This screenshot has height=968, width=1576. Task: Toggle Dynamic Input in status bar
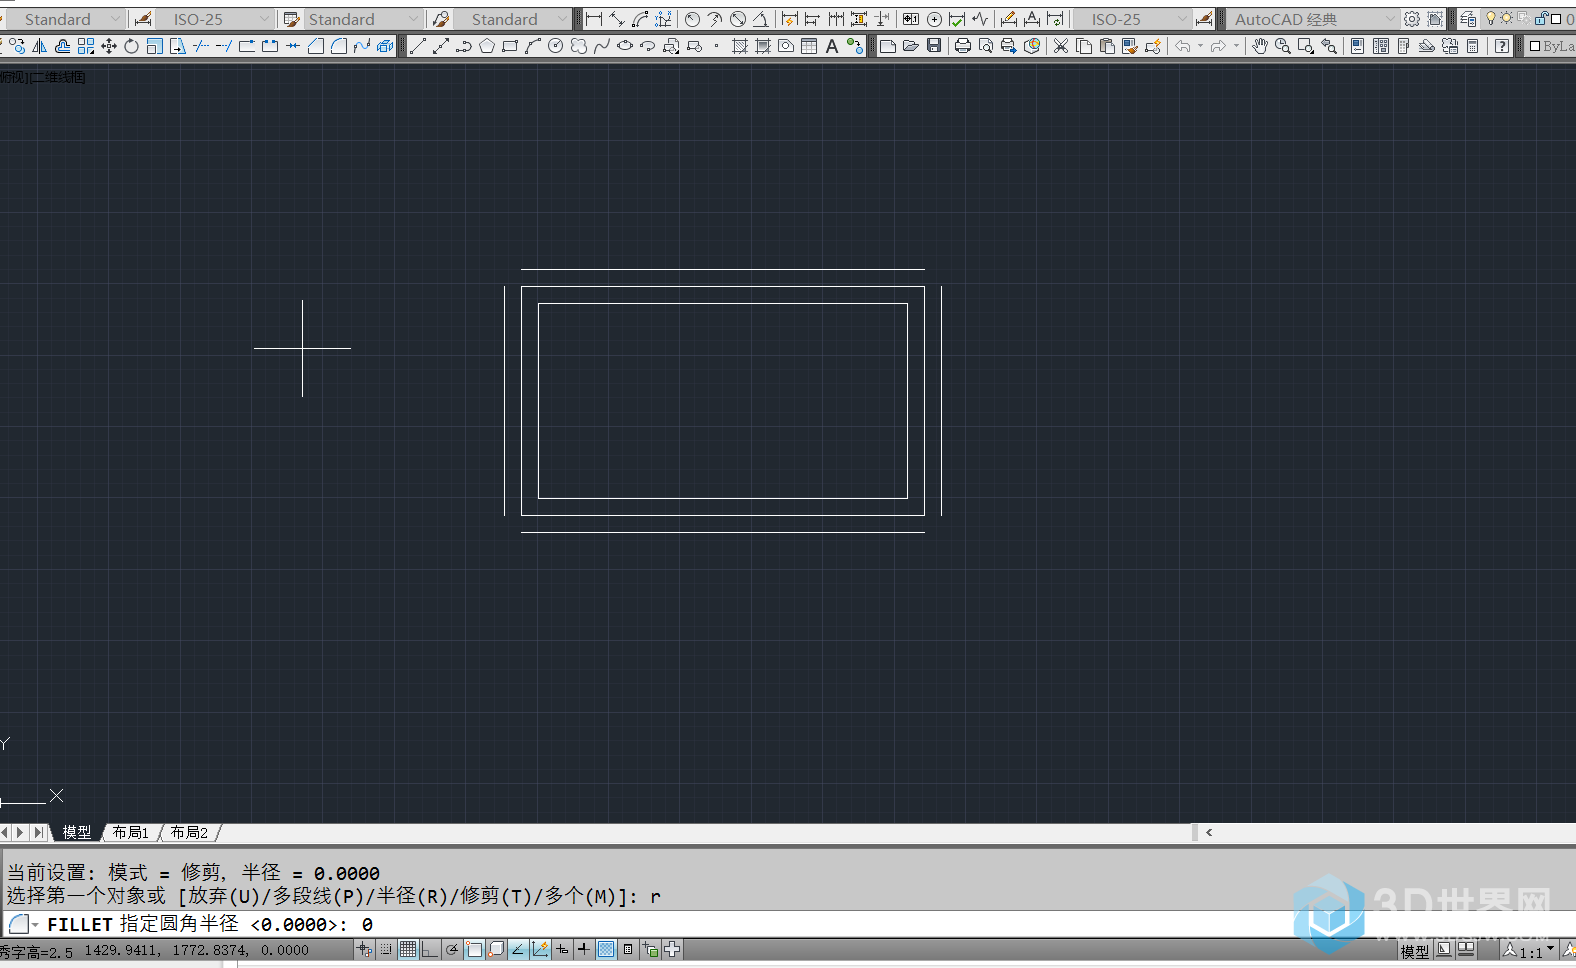tap(562, 949)
